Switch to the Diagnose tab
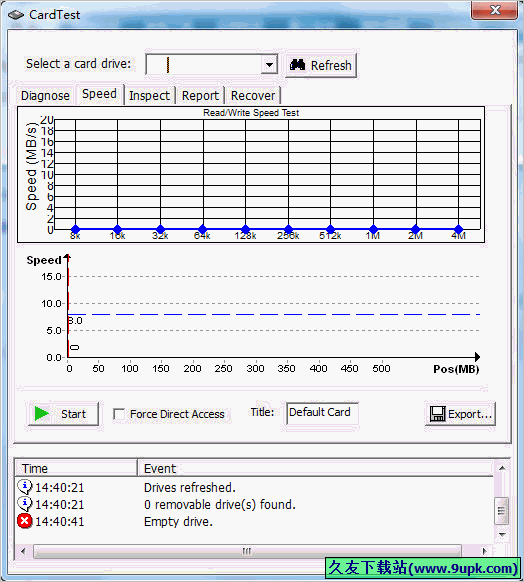524x582 pixels. 45,95
